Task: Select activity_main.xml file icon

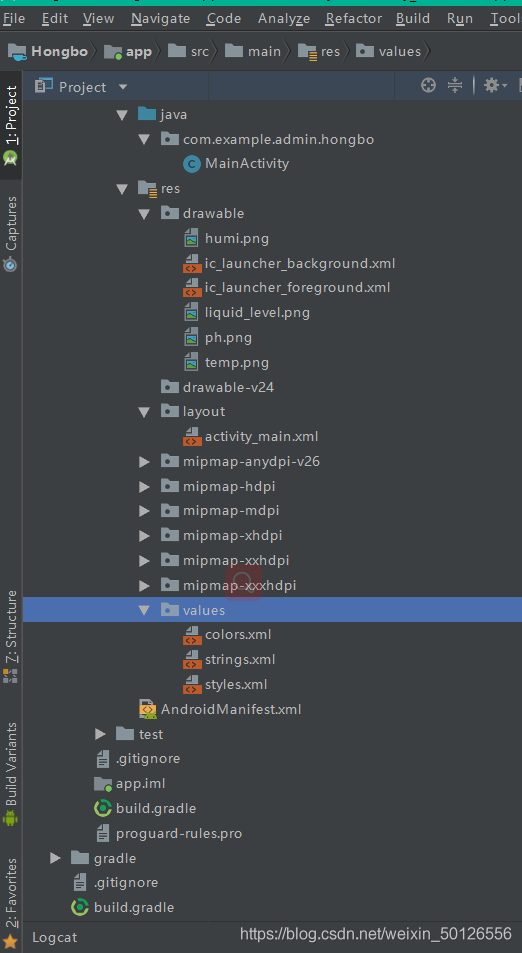Action: (x=191, y=436)
